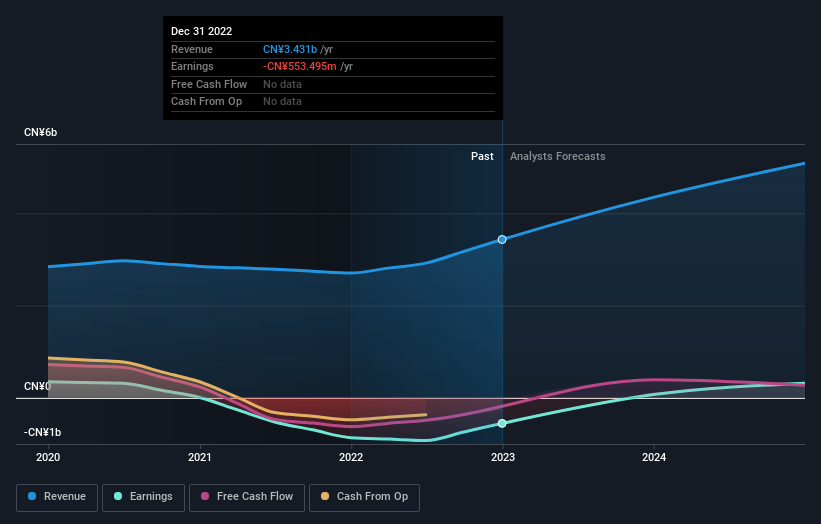The height and width of the screenshot is (524, 821).
Task: Click the 2021 x-axis label
Action: (199, 457)
